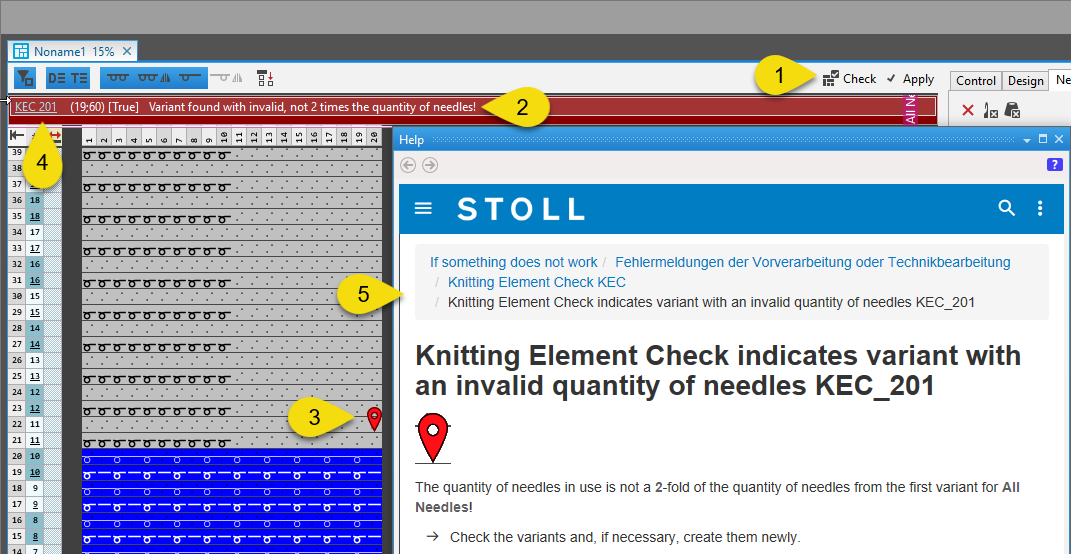The image size is (1071, 554).
Task: Click the row sort icon with red arrow
Action: pyautogui.click(x=265, y=78)
